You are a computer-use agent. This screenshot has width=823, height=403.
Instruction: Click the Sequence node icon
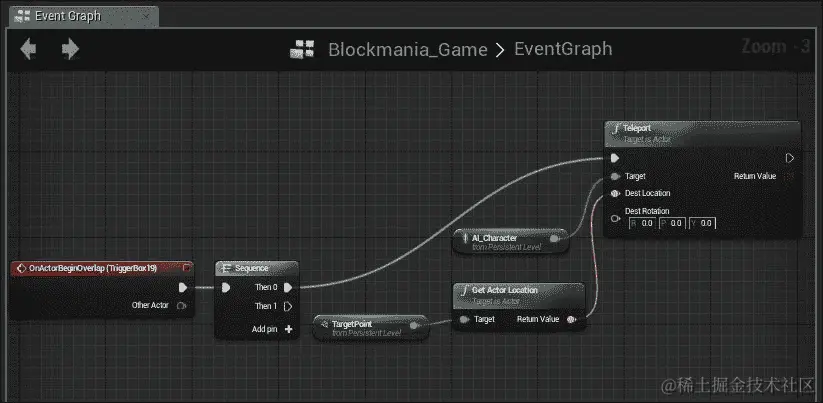click(226, 268)
